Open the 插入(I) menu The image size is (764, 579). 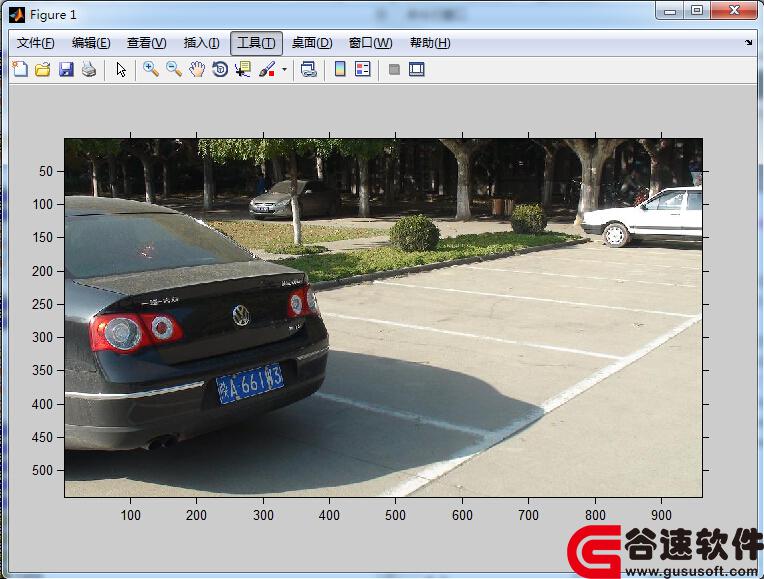tap(201, 43)
